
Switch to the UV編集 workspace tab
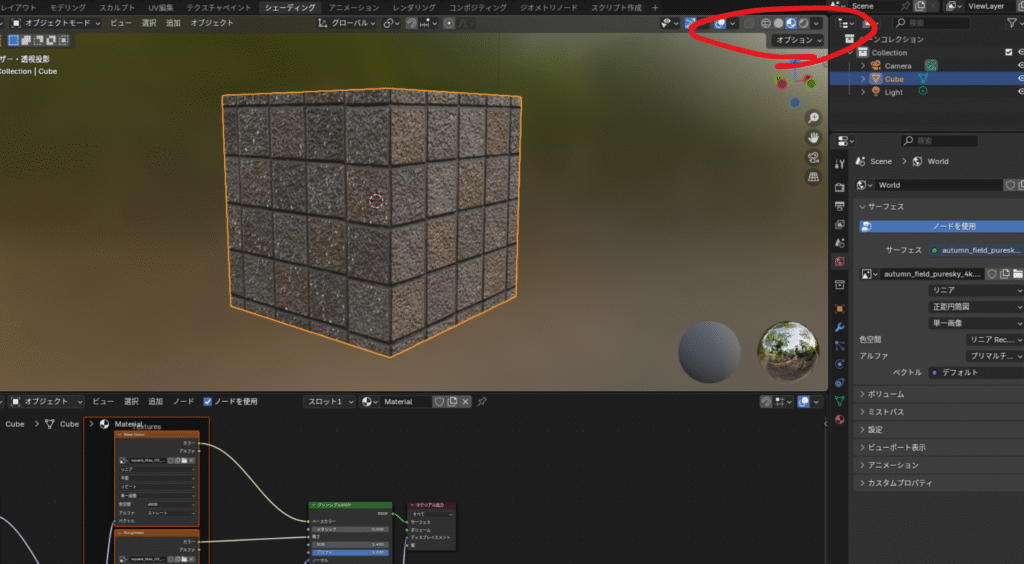point(161,7)
